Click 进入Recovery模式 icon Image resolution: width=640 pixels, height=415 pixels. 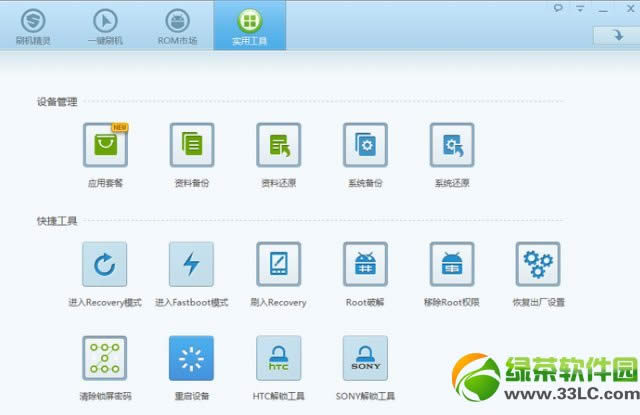pos(105,265)
